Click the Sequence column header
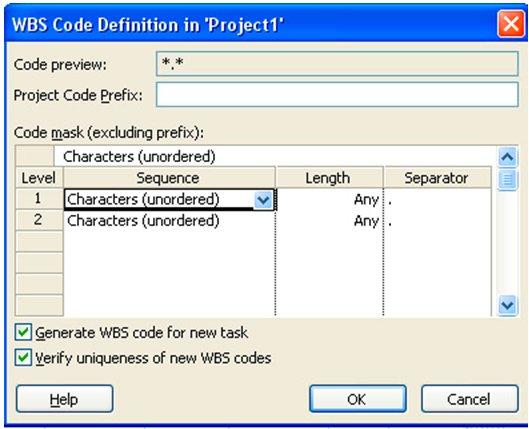The height and width of the screenshot is (429, 529). (x=169, y=177)
